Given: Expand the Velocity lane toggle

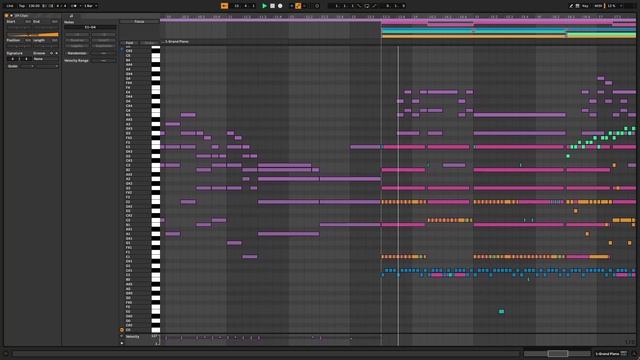Looking at the screenshot, I should 122,336.
